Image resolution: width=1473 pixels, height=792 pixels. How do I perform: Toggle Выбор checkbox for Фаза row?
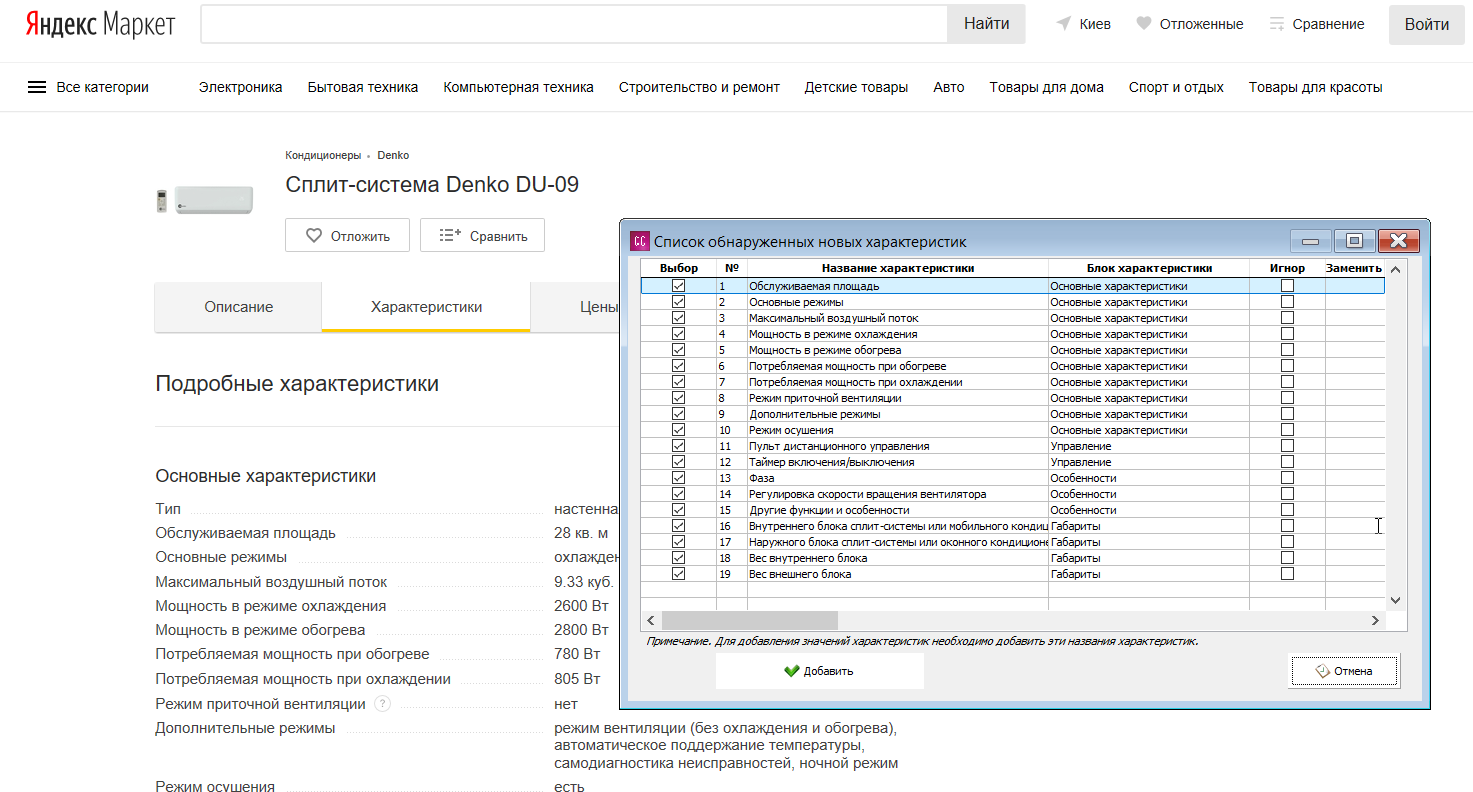point(679,478)
